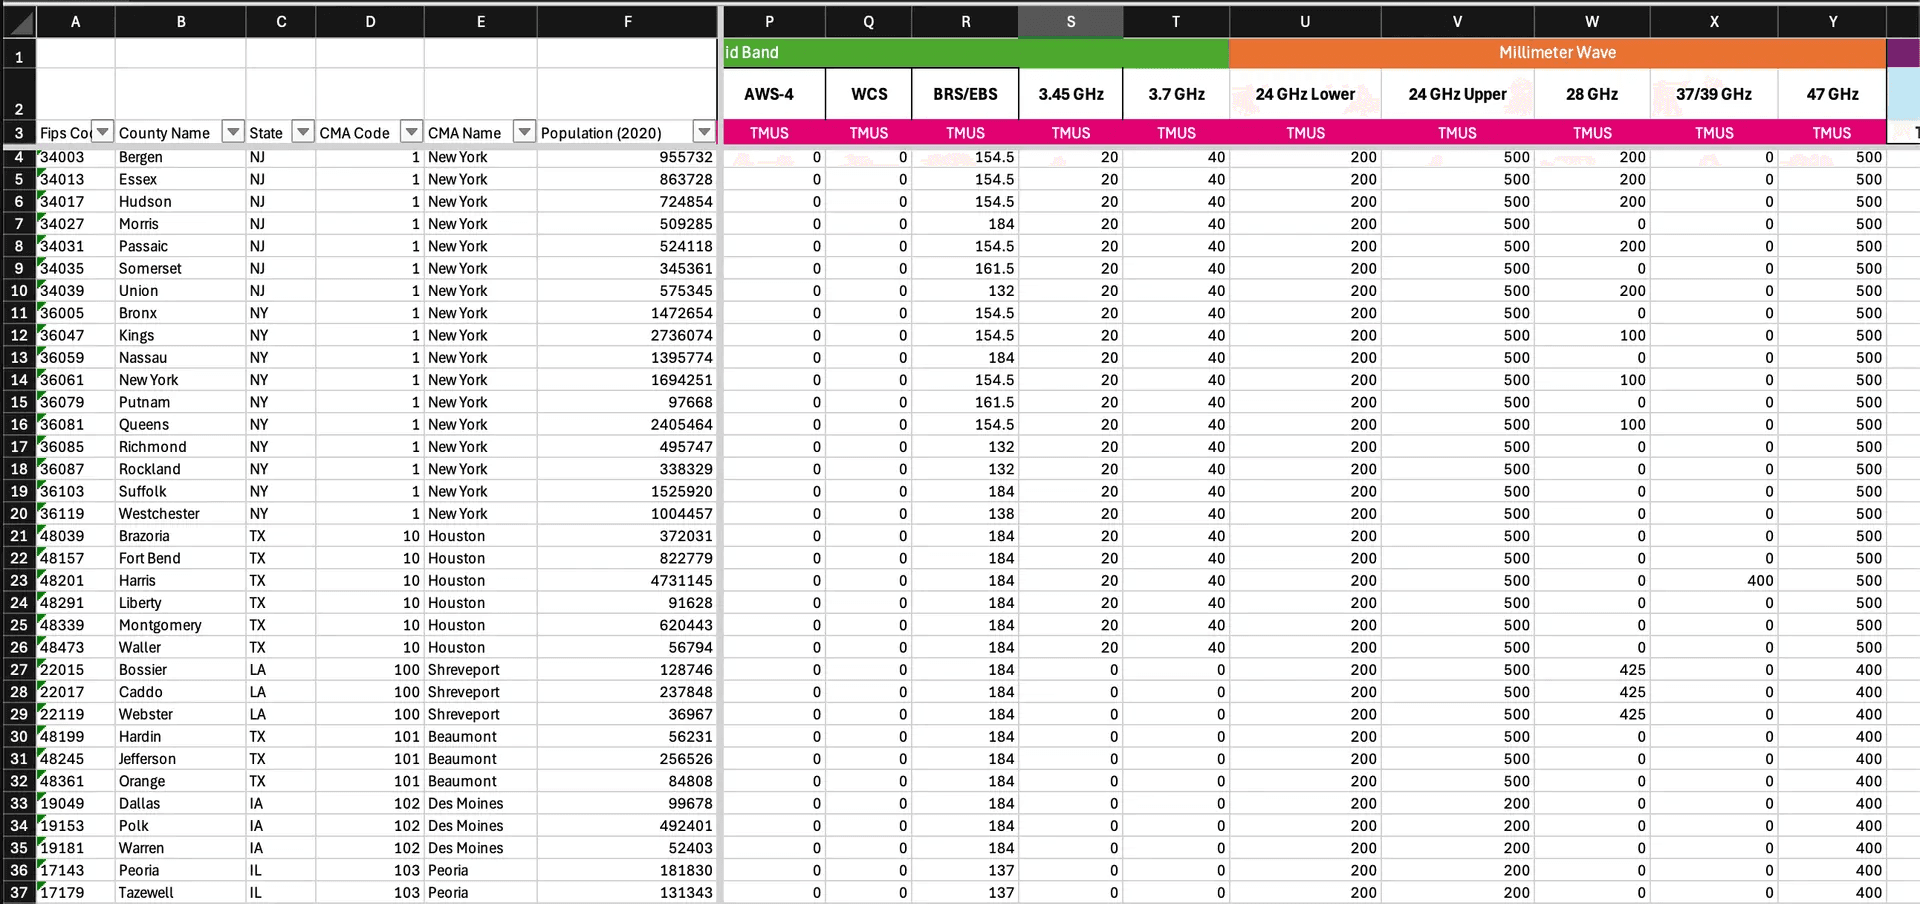Click the Select All corner button
This screenshot has width=1920, height=904.
[x=18, y=21]
